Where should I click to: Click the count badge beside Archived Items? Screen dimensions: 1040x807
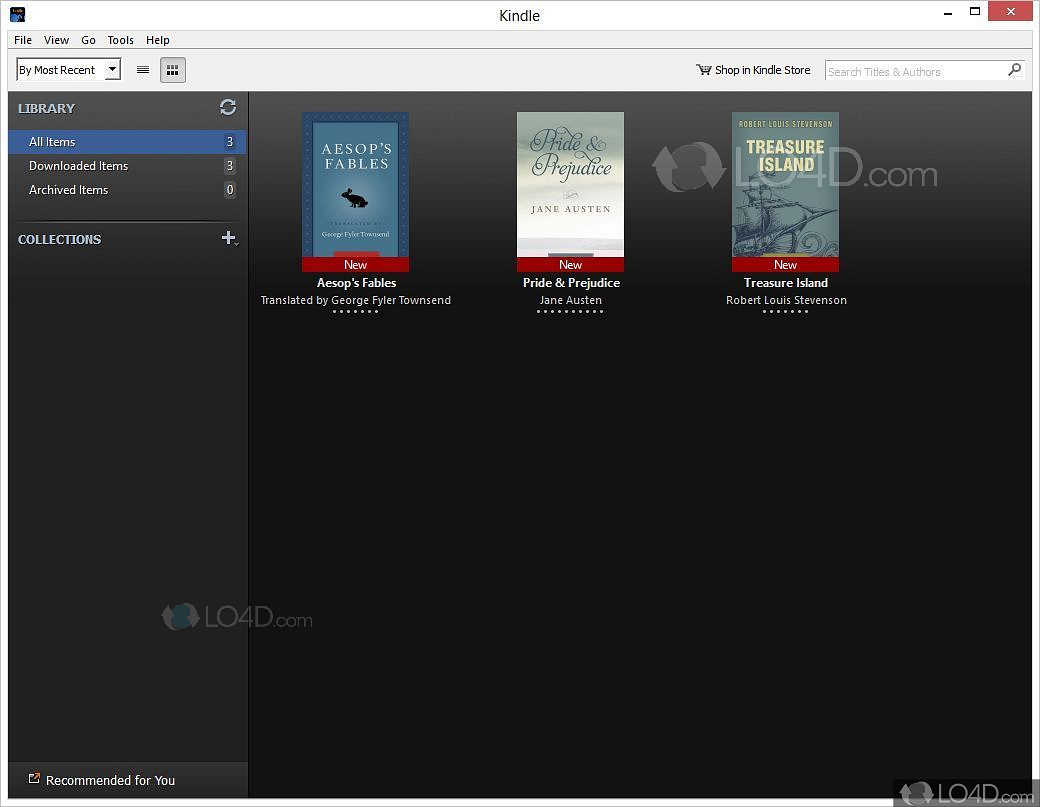(229, 190)
